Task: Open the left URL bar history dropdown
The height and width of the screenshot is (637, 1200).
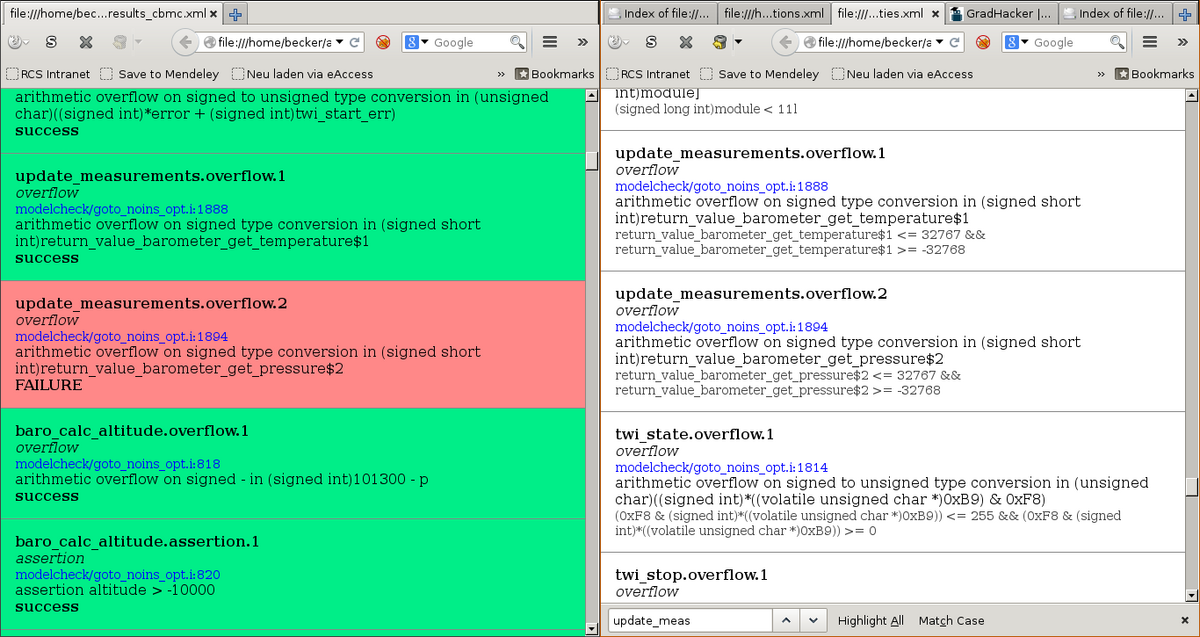Action: [x=340, y=42]
